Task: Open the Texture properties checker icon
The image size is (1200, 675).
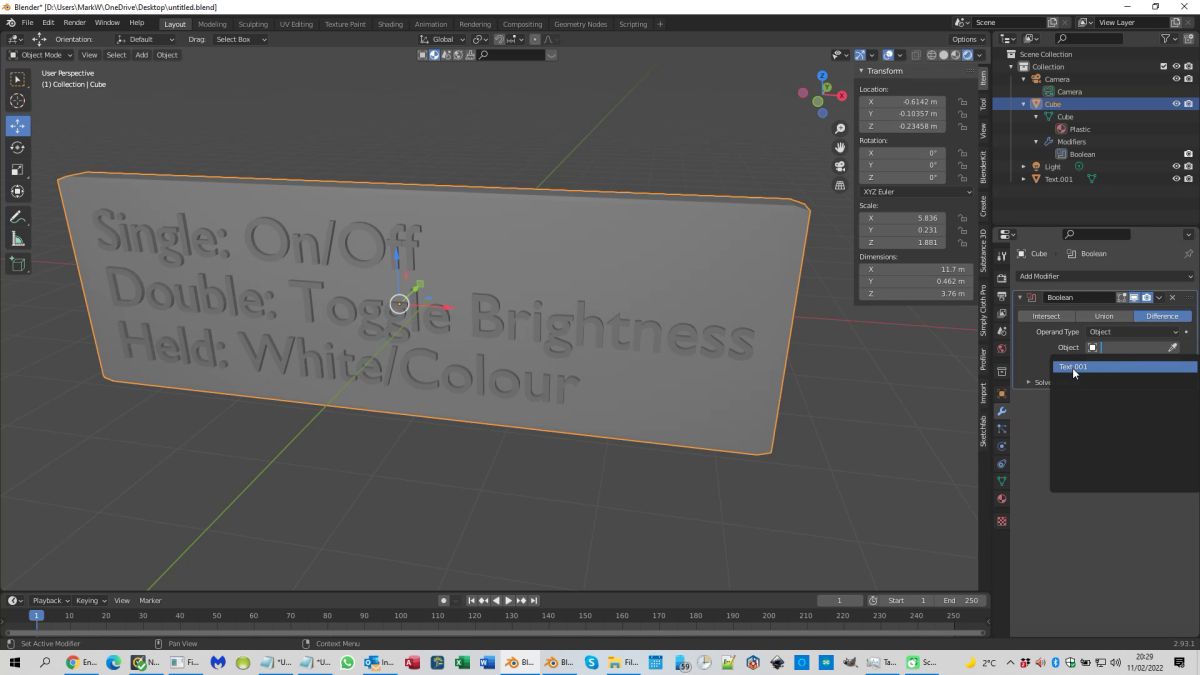Action: point(1001,521)
